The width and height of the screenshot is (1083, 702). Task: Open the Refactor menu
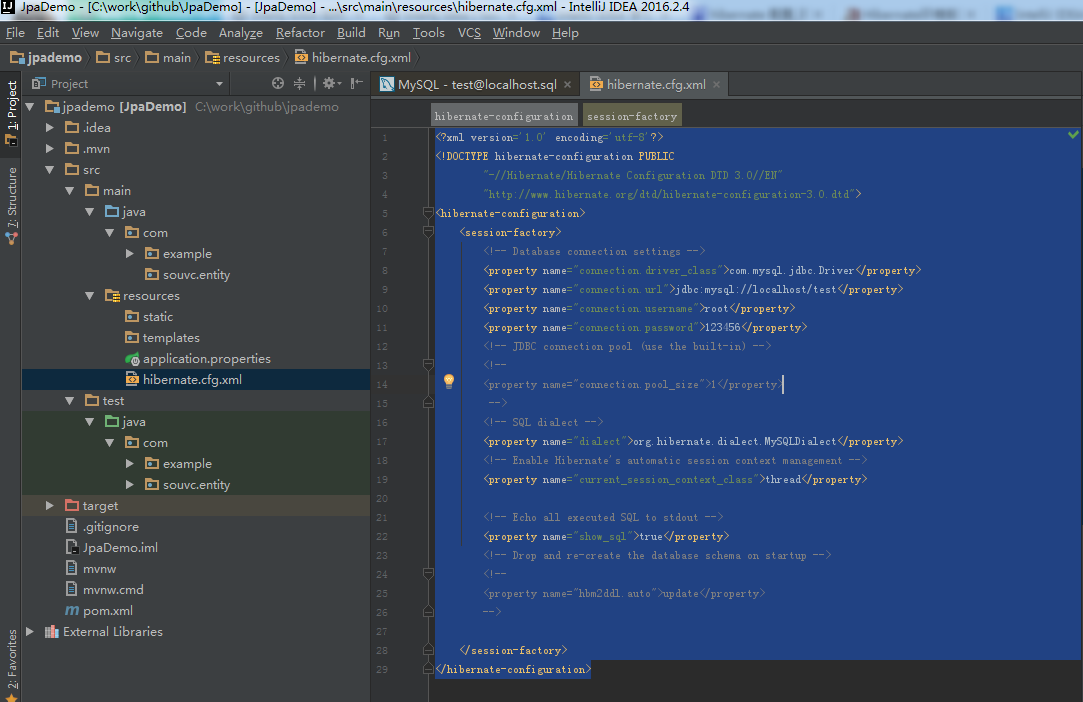[300, 33]
